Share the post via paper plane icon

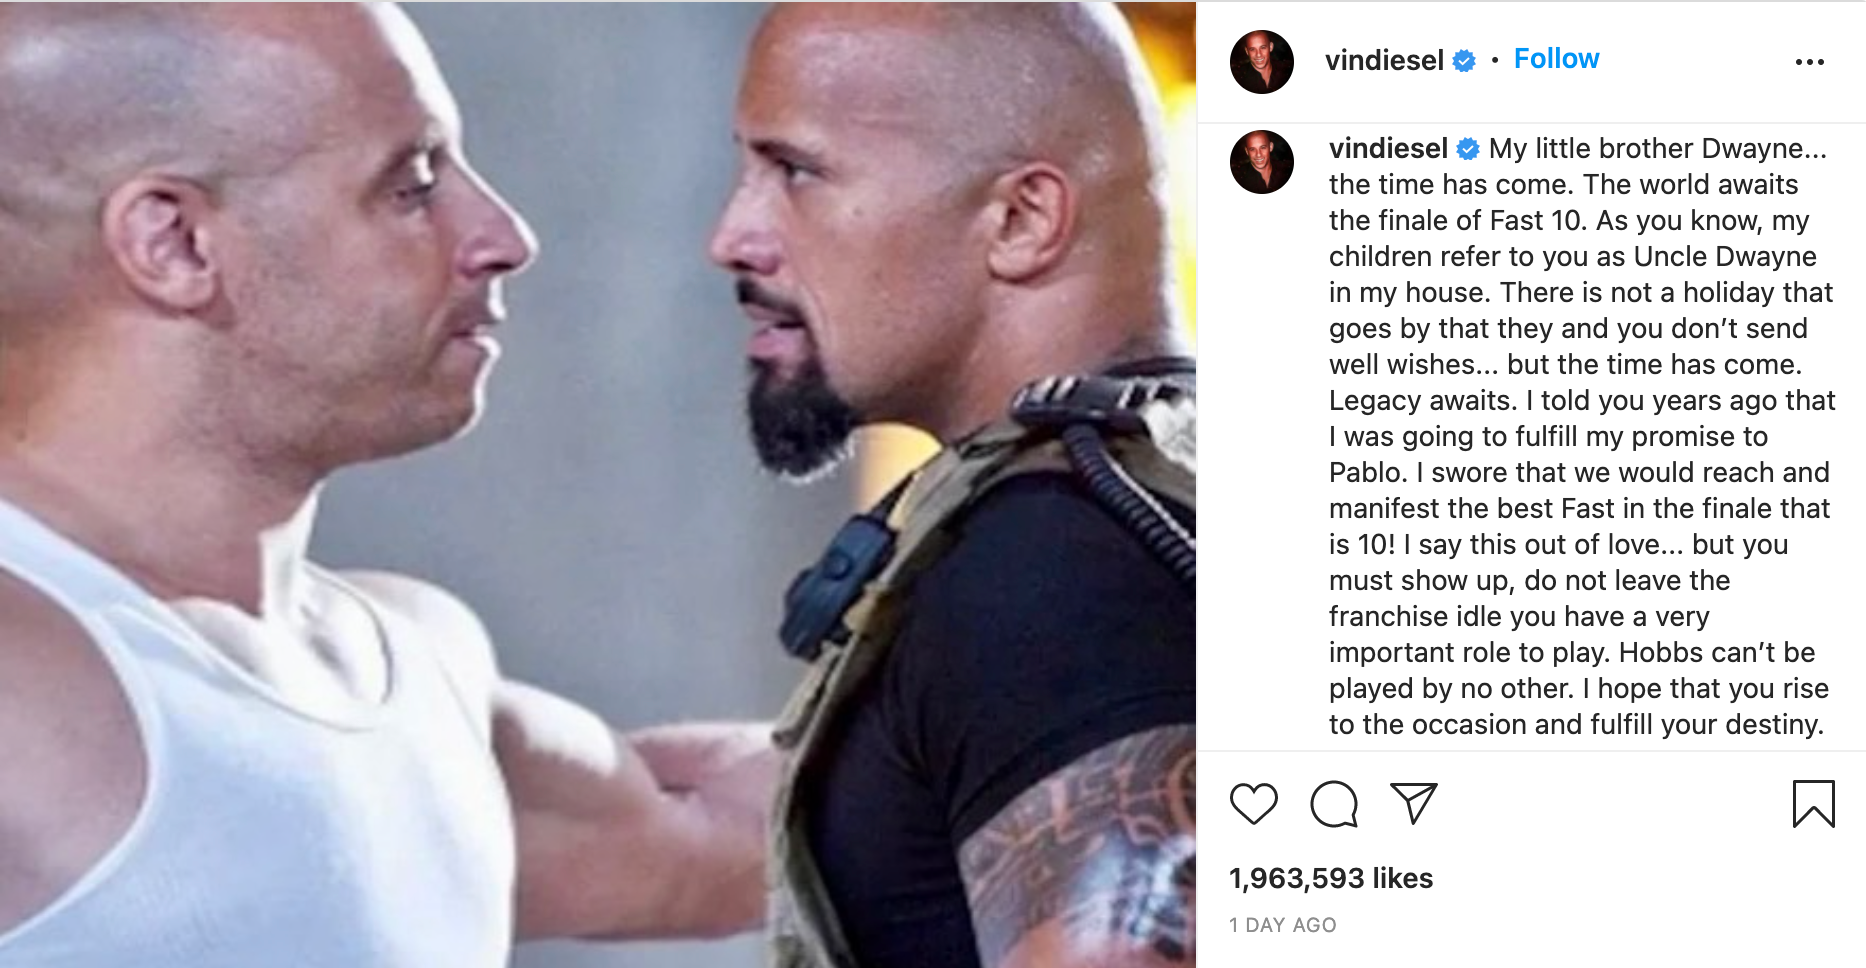[x=1413, y=803]
